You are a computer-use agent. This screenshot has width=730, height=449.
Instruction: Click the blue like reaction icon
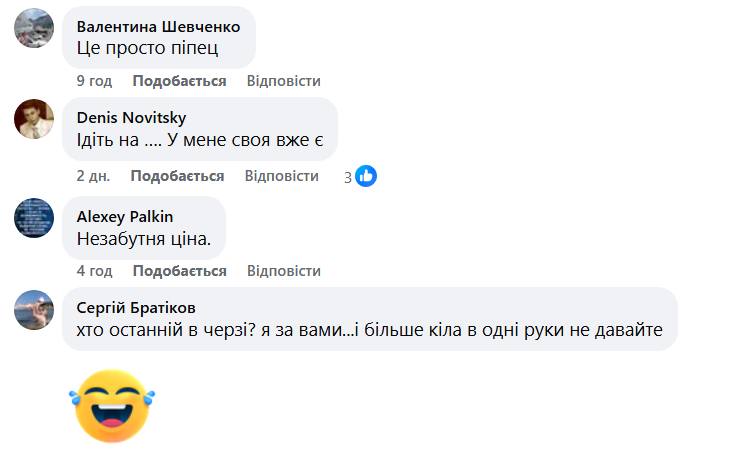[366, 177]
